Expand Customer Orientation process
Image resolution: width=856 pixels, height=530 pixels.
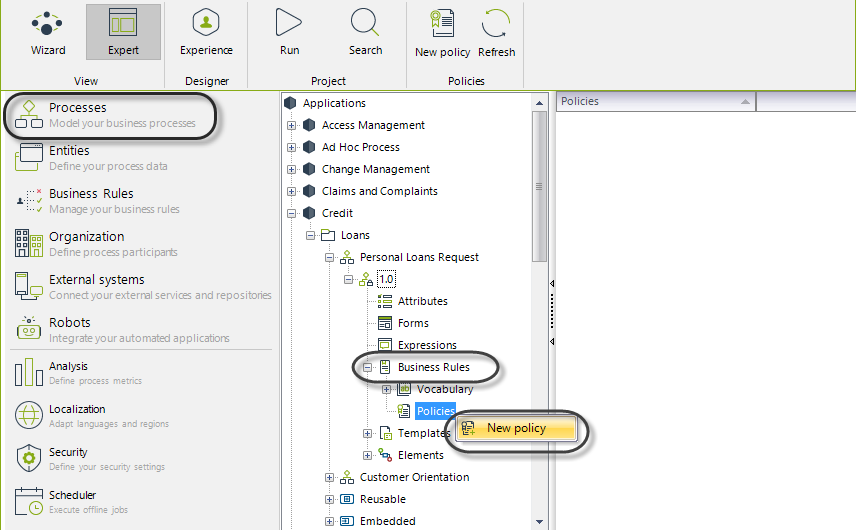point(329,478)
